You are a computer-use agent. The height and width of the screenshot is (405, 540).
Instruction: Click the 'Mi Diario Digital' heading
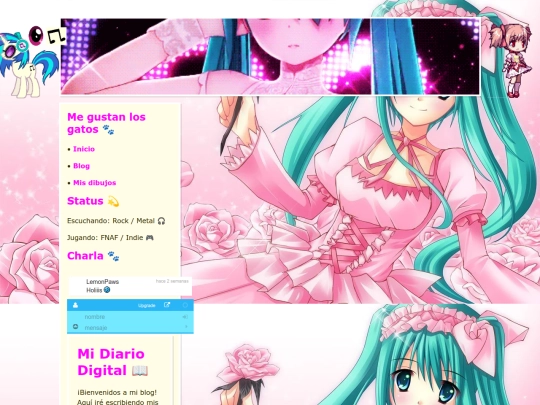click(x=113, y=362)
